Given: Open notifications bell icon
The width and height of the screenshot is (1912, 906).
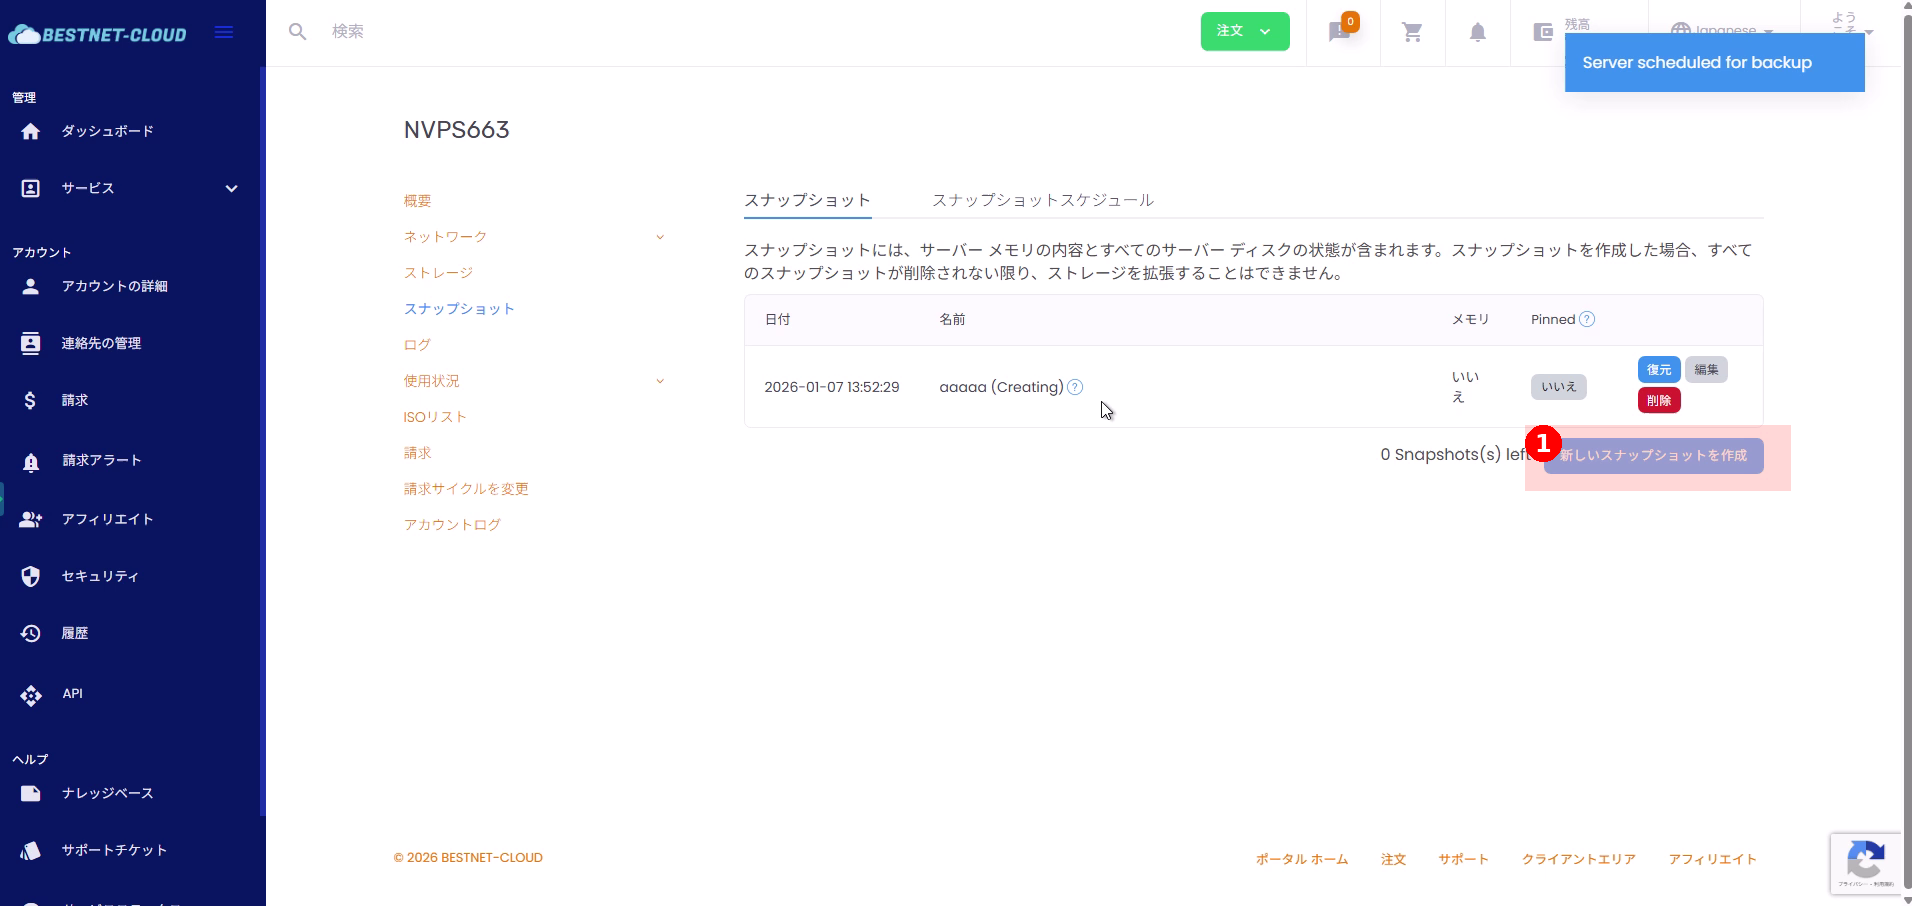Looking at the screenshot, I should [x=1477, y=32].
